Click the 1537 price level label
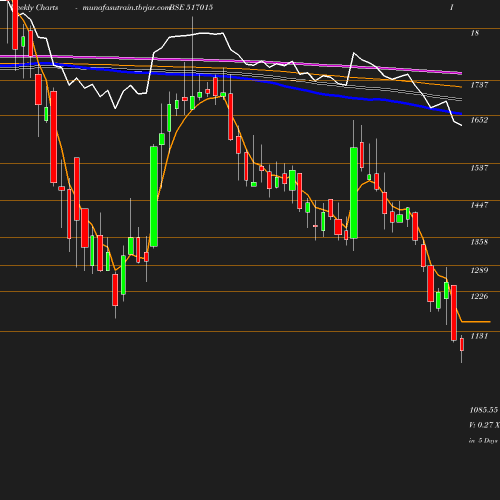The height and width of the screenshot is (500, 500). pos(479,168)
